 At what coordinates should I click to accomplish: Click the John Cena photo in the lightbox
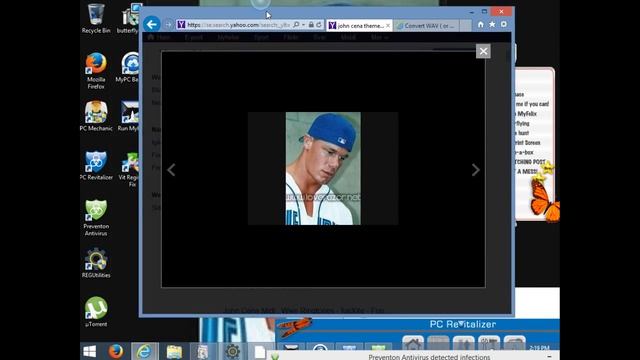point(323,169)
